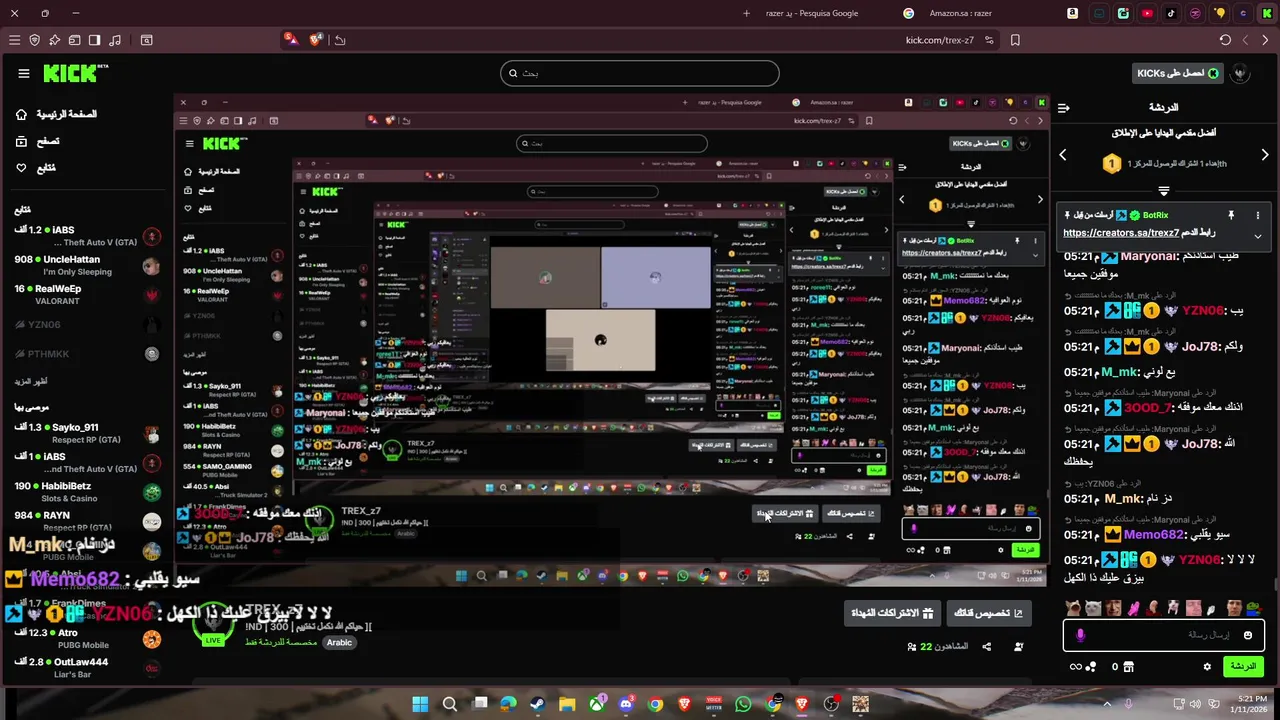The width and height of the screenshot is (1280, 720).
Task: Open browser music player icon
Action: (115, 40)
